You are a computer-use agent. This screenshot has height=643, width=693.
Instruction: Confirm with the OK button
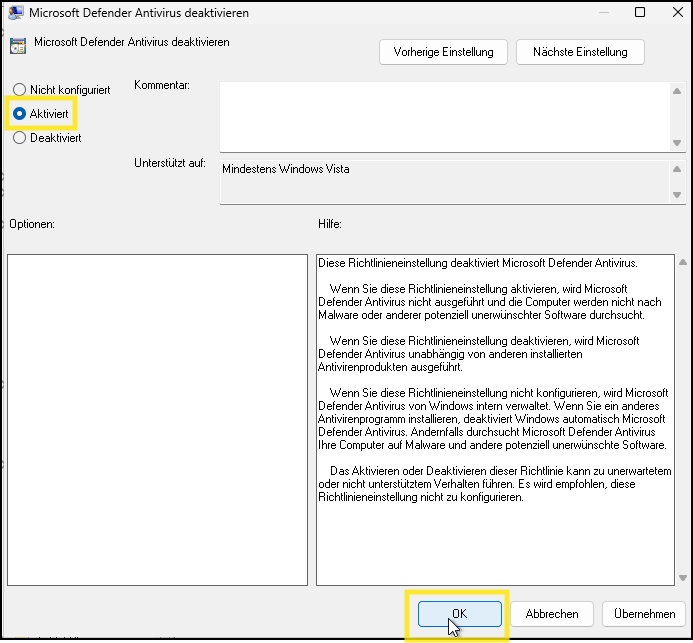click(460, 613)
